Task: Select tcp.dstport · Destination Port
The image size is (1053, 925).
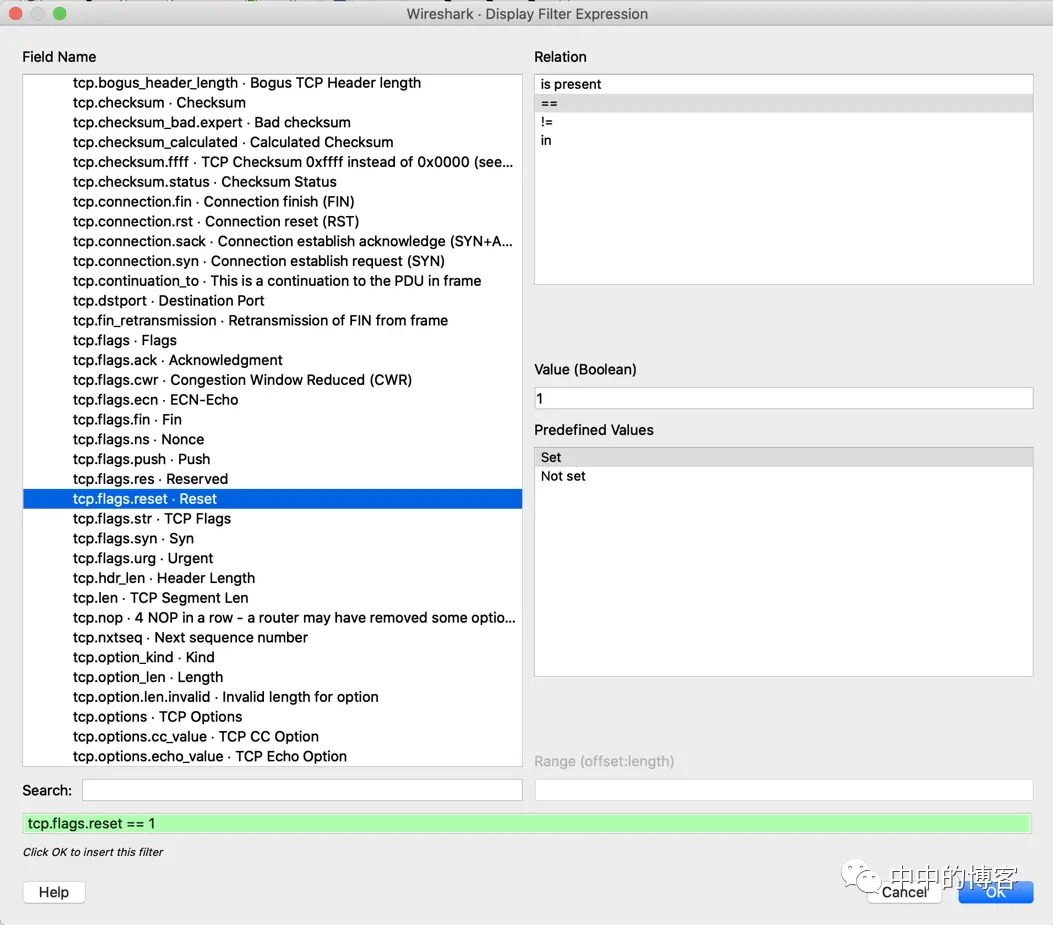Action: click(273, 301)
